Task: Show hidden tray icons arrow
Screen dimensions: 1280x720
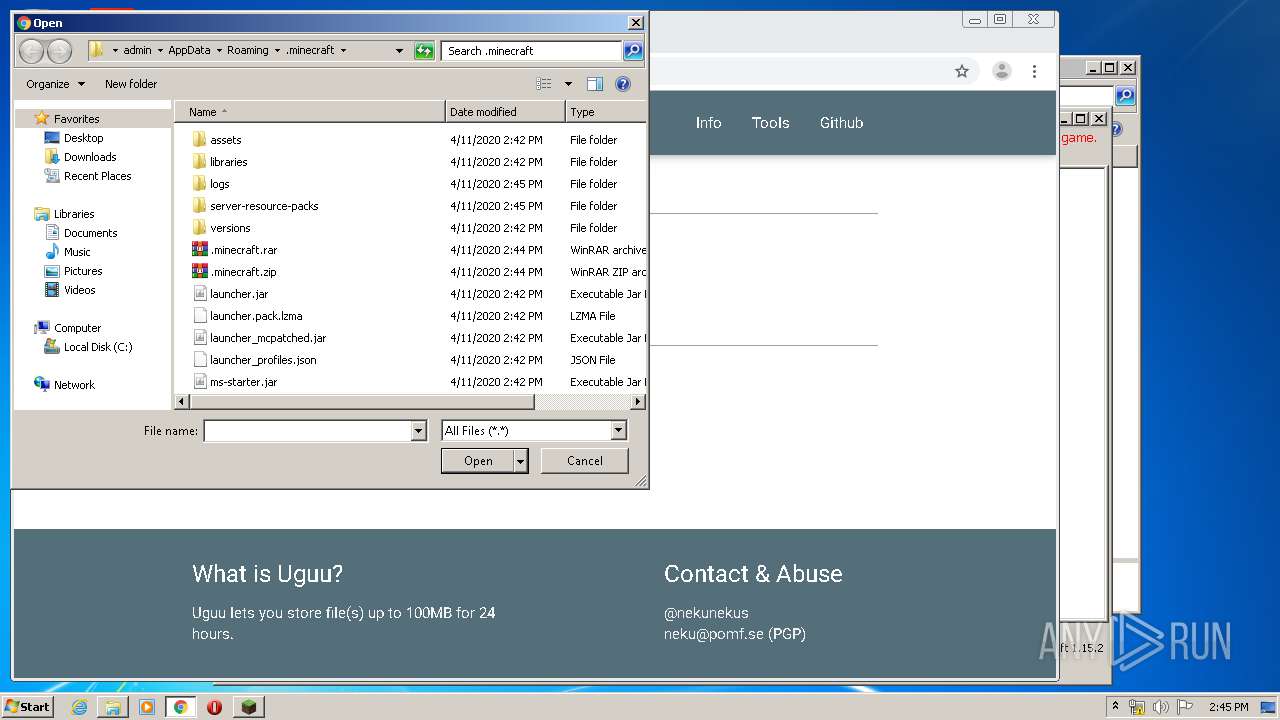Action: 1115,707
